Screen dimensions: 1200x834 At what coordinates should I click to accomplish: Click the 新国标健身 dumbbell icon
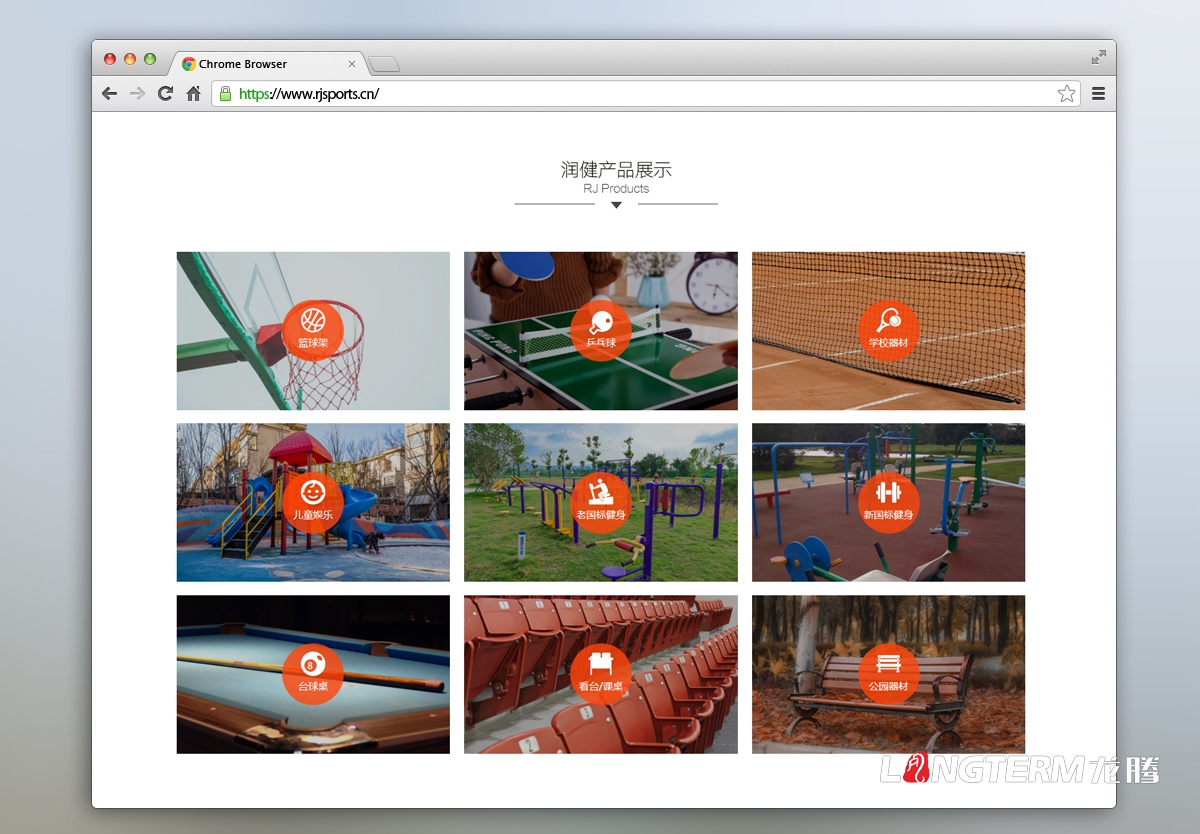point(888,500)
